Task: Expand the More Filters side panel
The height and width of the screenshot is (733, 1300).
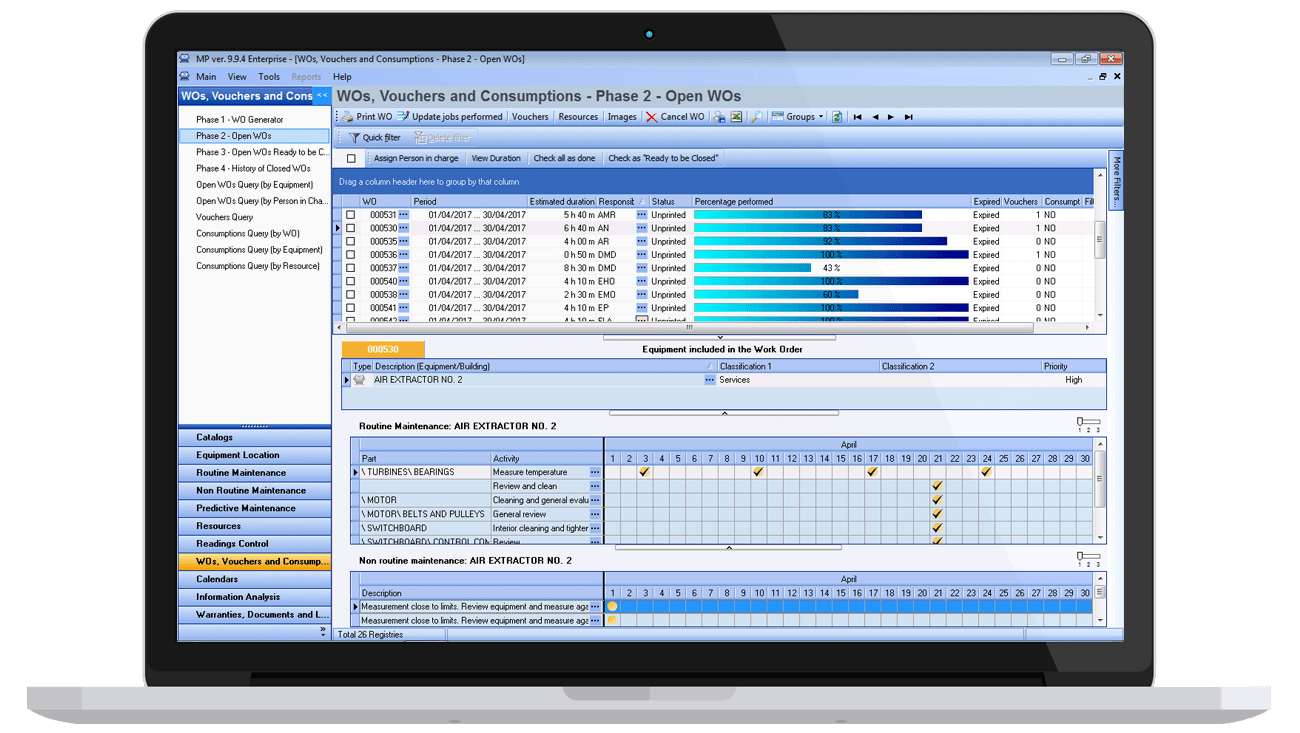Action: tap(1116, 179)
